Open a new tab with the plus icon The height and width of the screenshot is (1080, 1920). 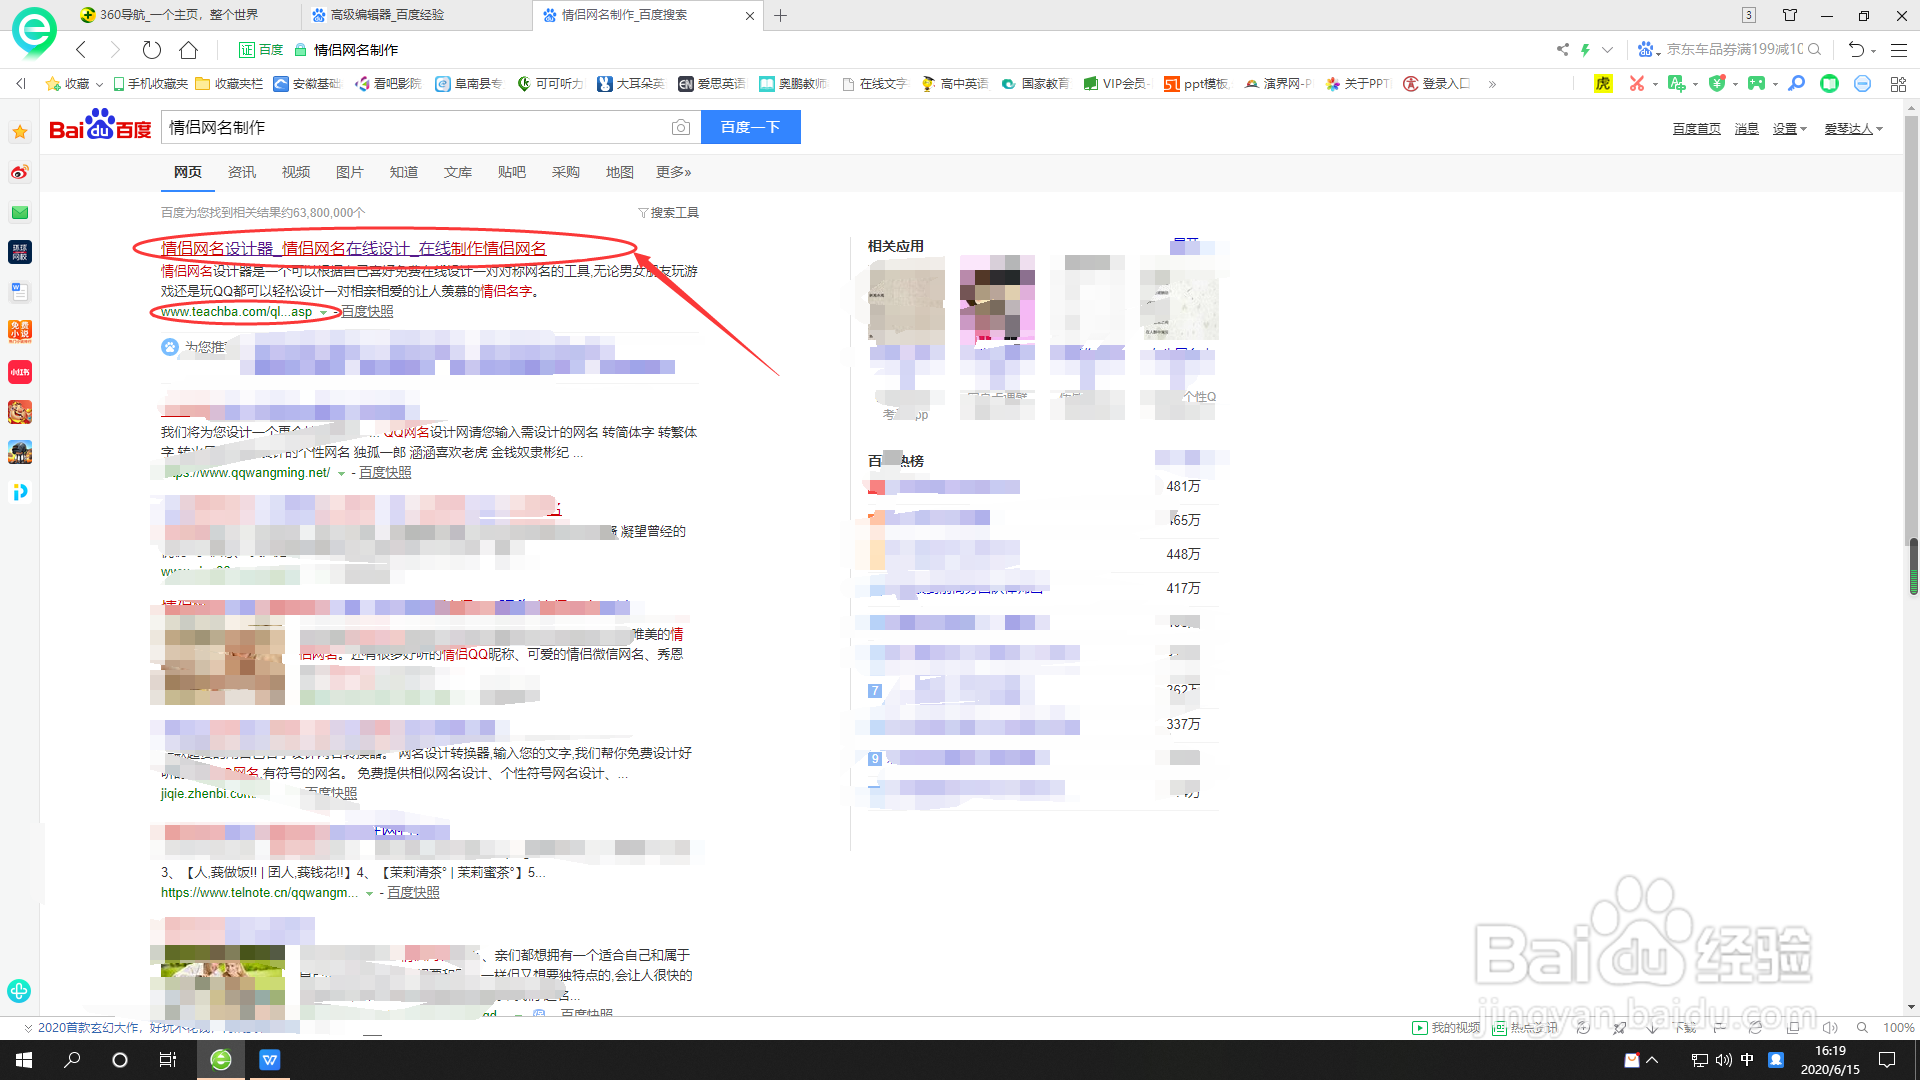pos(781,15)
